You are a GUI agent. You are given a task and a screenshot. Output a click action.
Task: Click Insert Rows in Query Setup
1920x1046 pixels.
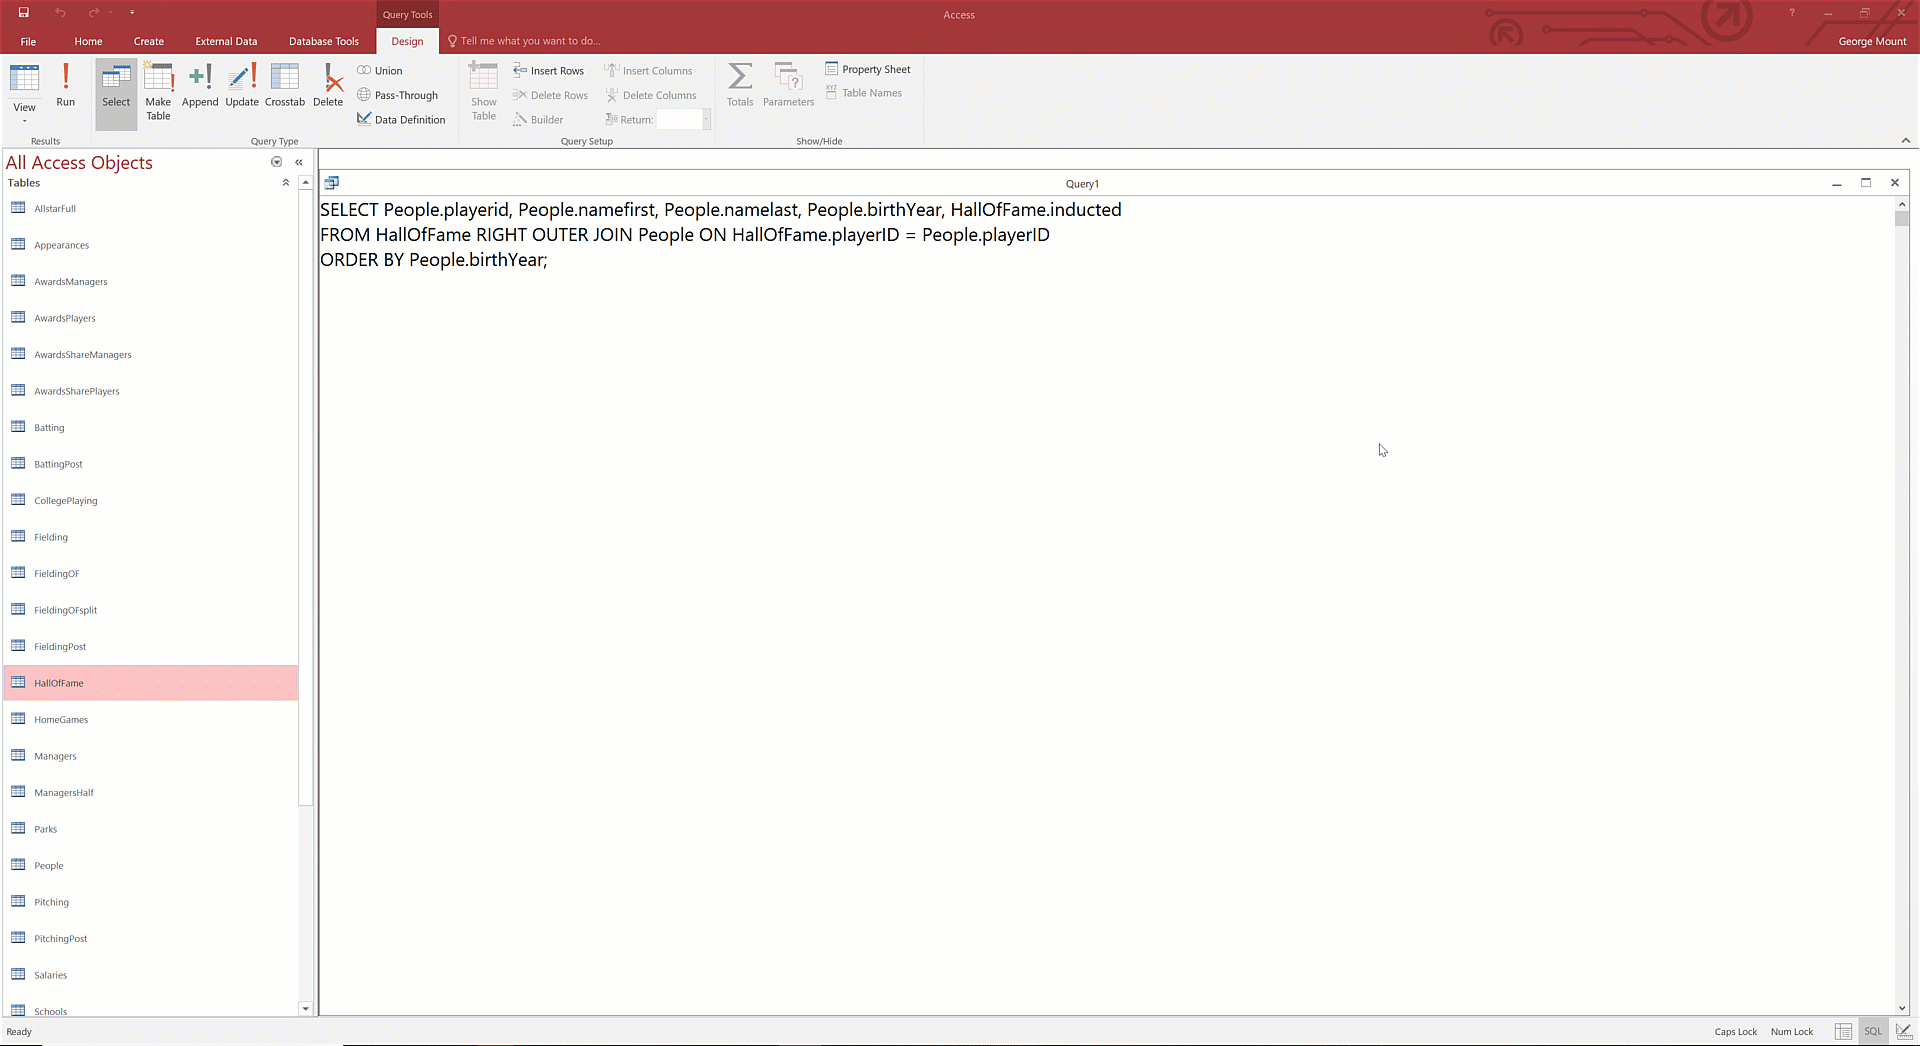(x=548, y=71)
